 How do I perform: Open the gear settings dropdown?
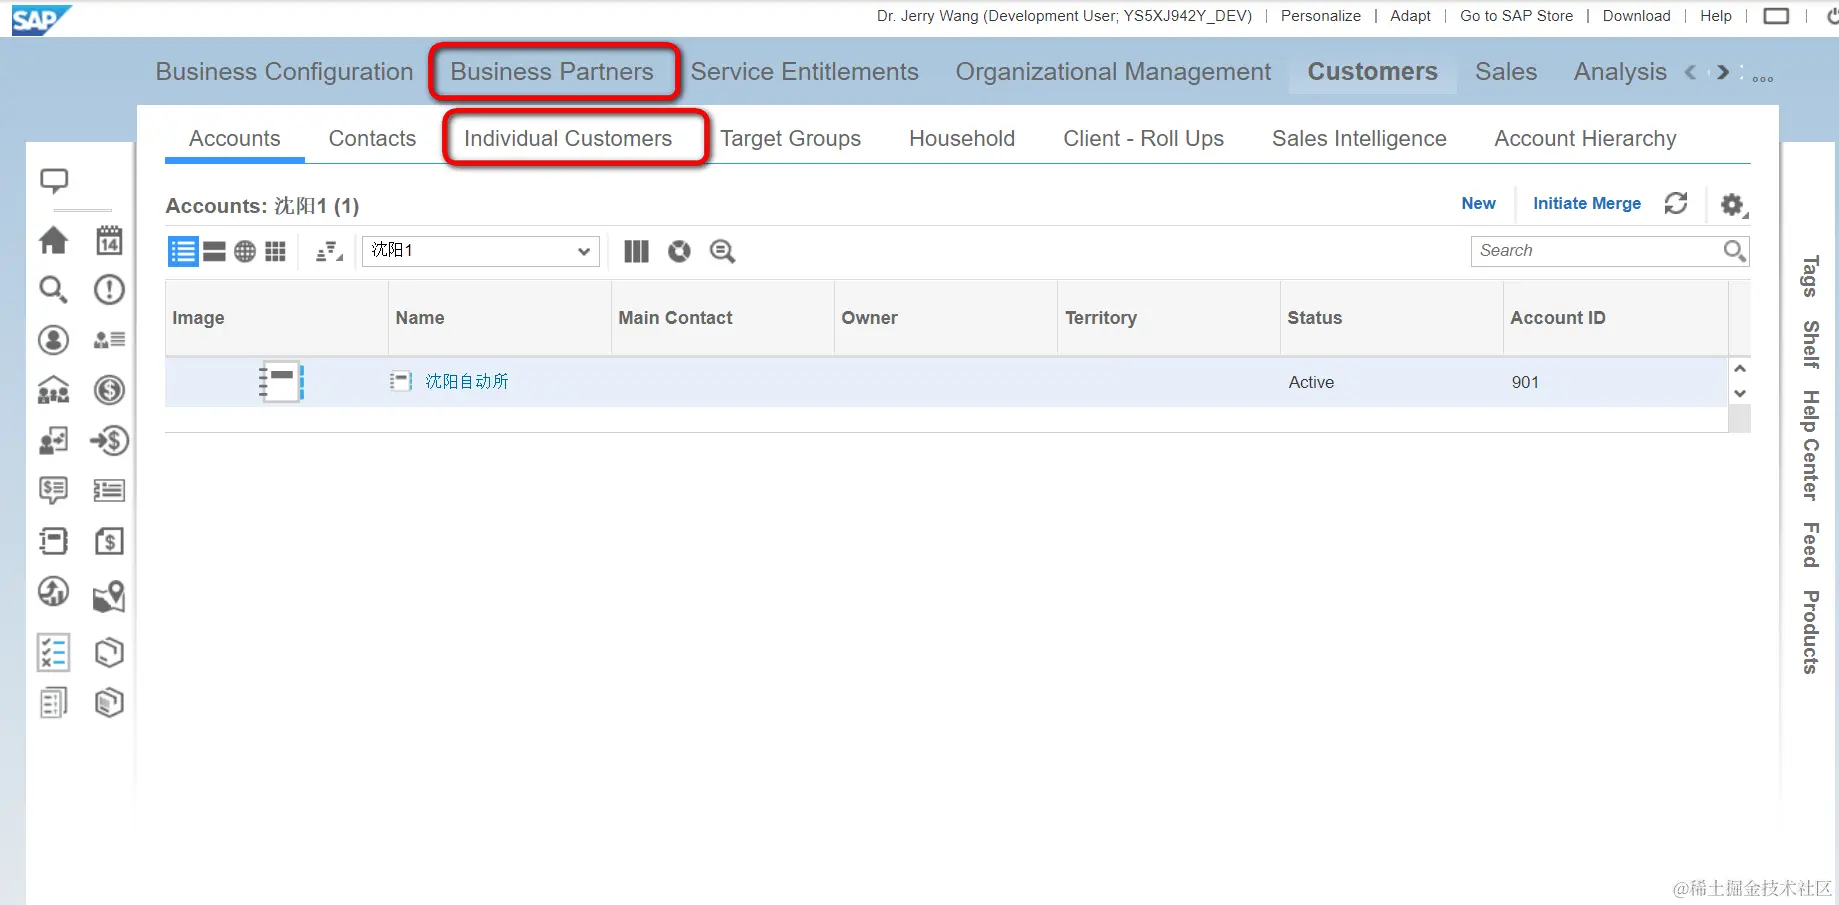click(x=1734, y=205)
